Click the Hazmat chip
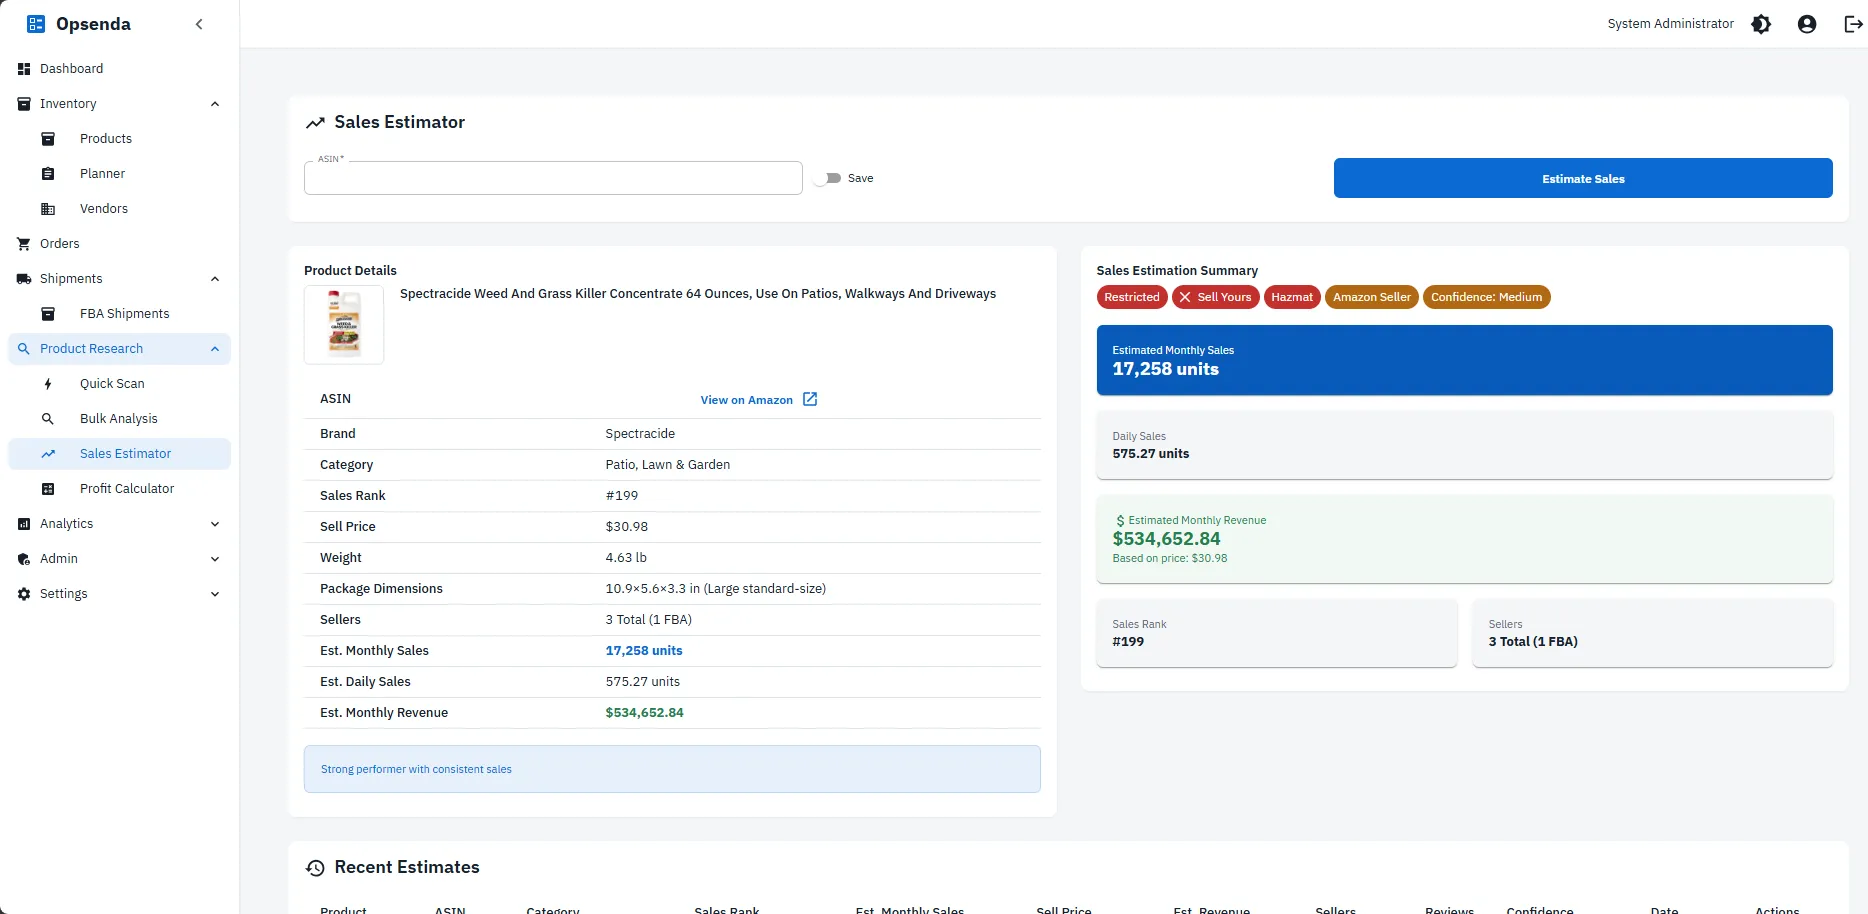1868x914 pixels. 1292,297
